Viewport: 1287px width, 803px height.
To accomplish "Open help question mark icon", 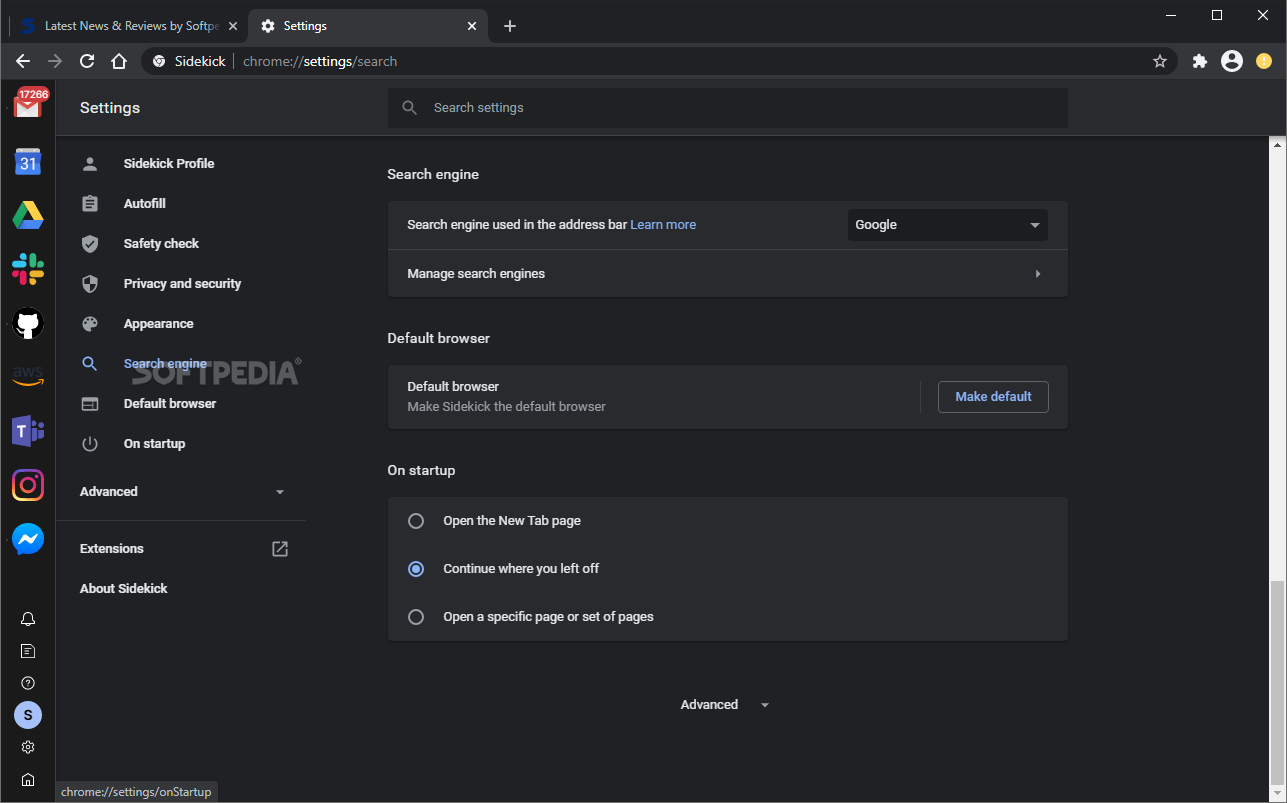I will tap(28, 683).
